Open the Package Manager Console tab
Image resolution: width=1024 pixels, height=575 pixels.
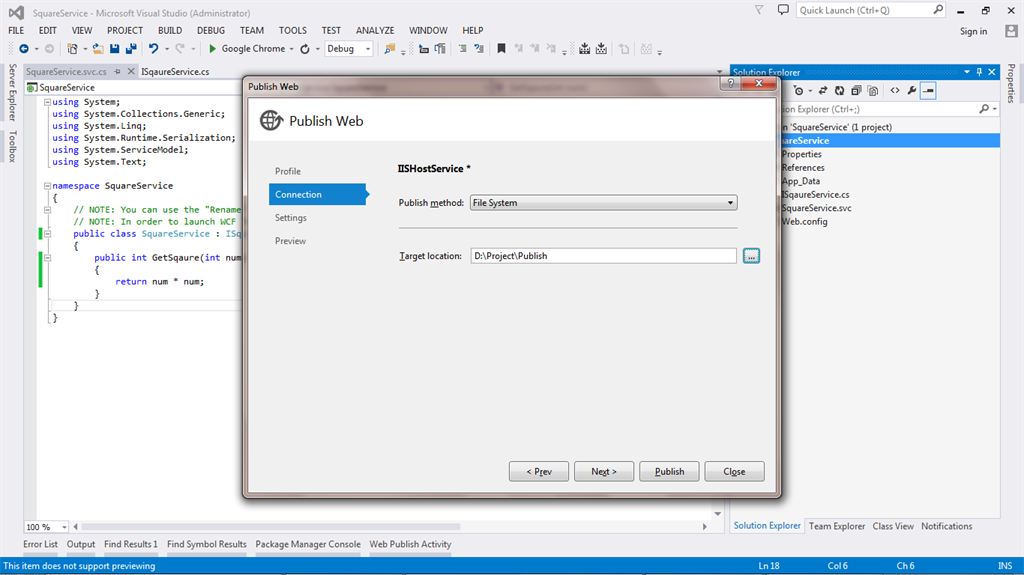tap(308, 544)
